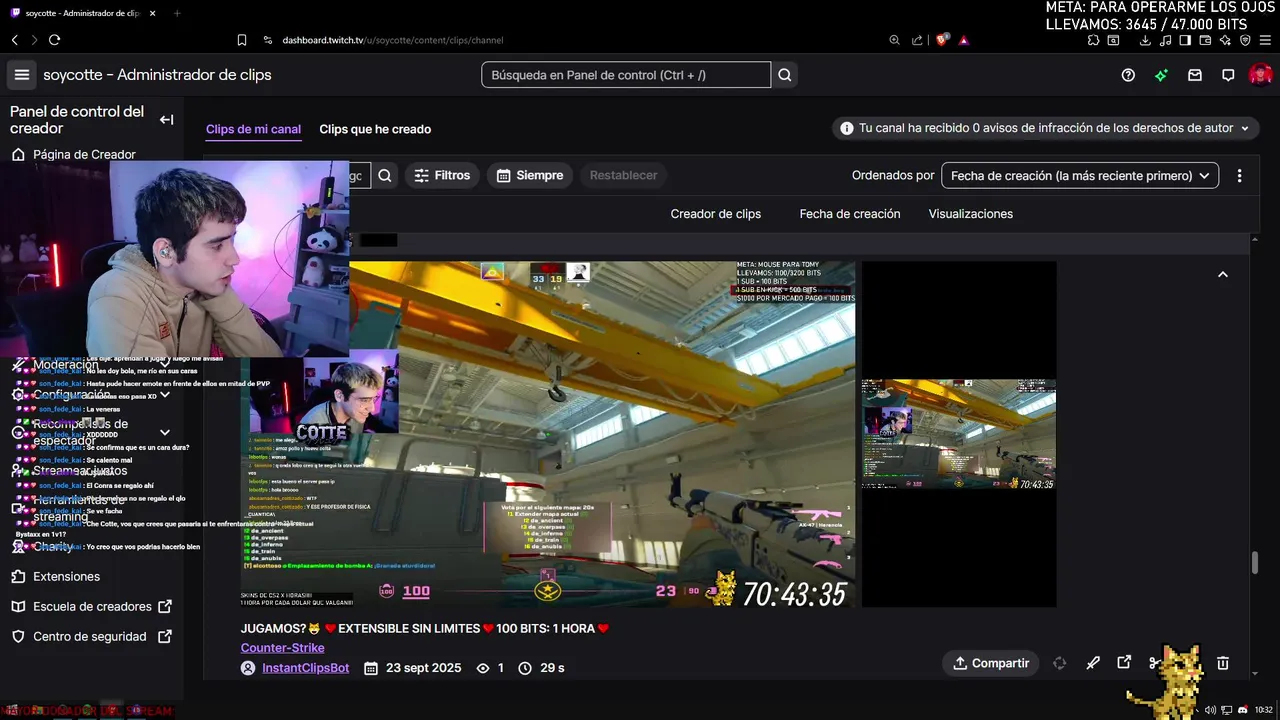Click the green sparkle icon
The width and height of the screenshot is (1280, 720).
click(x=1161, y=75)
